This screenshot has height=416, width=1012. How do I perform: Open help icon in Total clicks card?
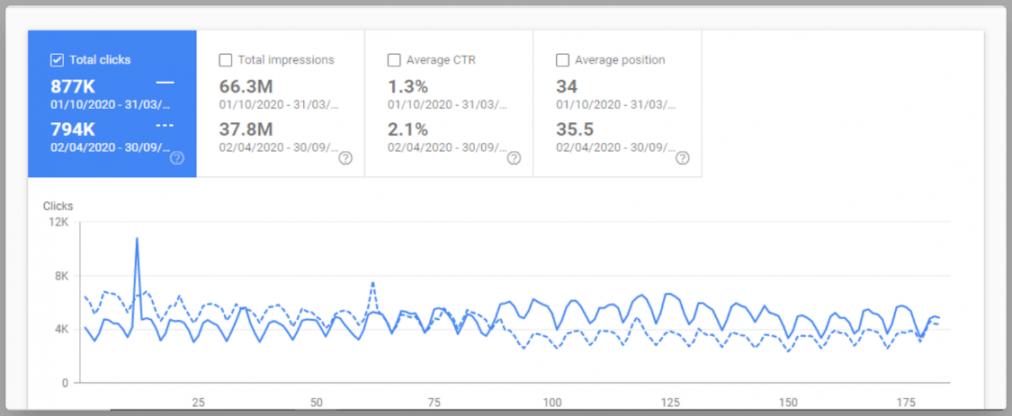click(177, 158)
